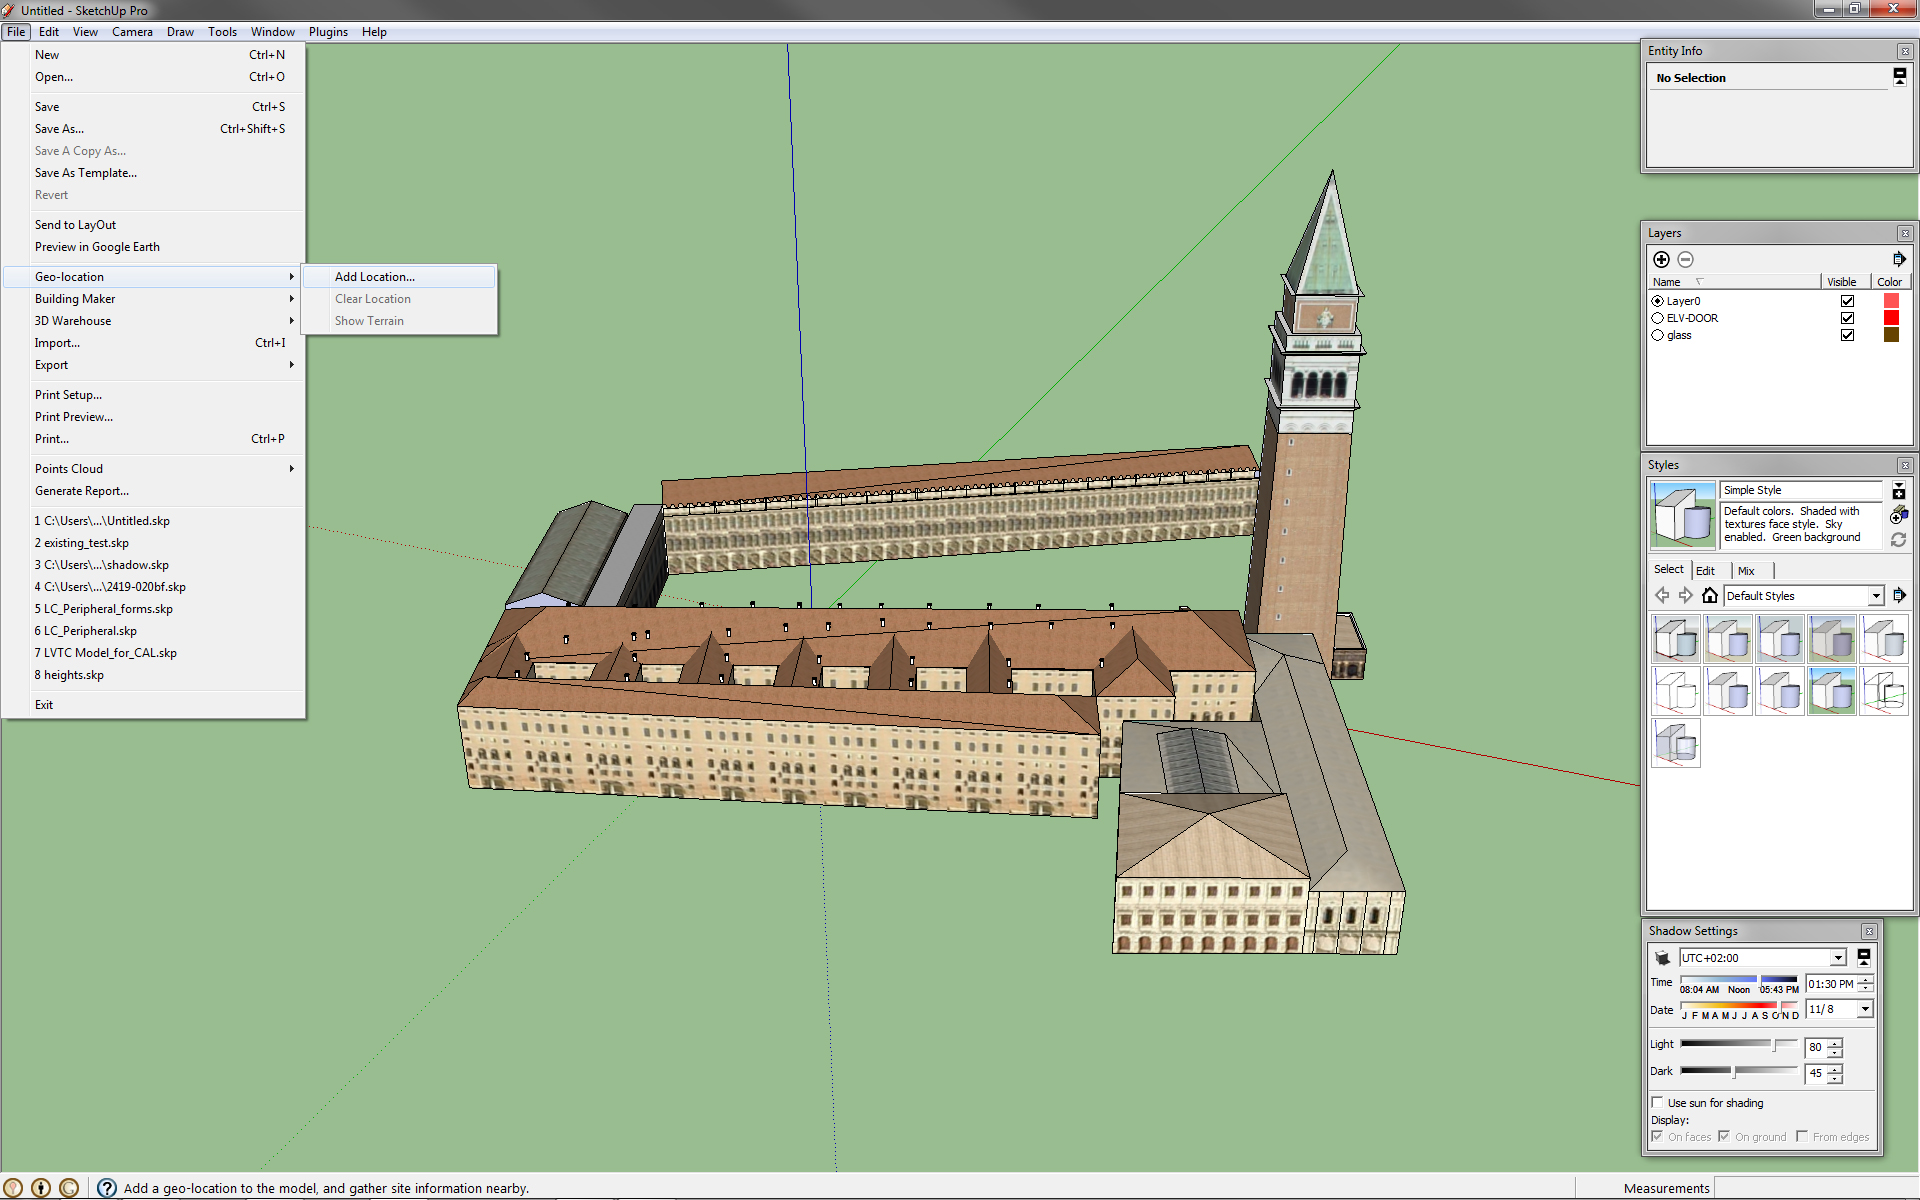1920x1200 pixels.
Task: Enable Use sun for shading checkbox
Action: point(1658,1103)
